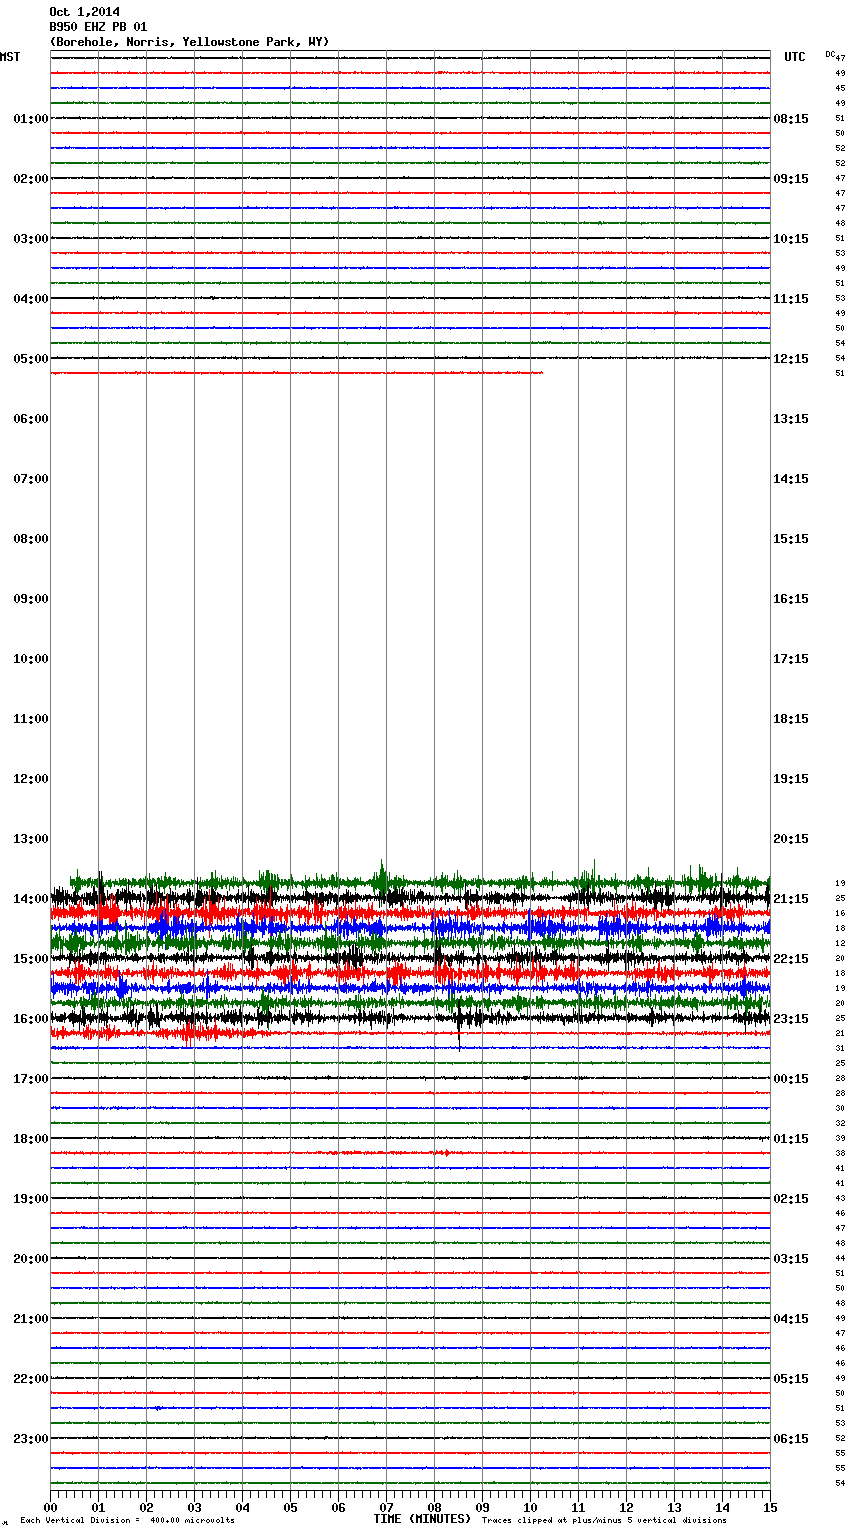This screenshot has height=1534, width=850.
Task: Click the "Each Vertical Division = 400.00 microvolts" note
Action: coord(127,1521)
